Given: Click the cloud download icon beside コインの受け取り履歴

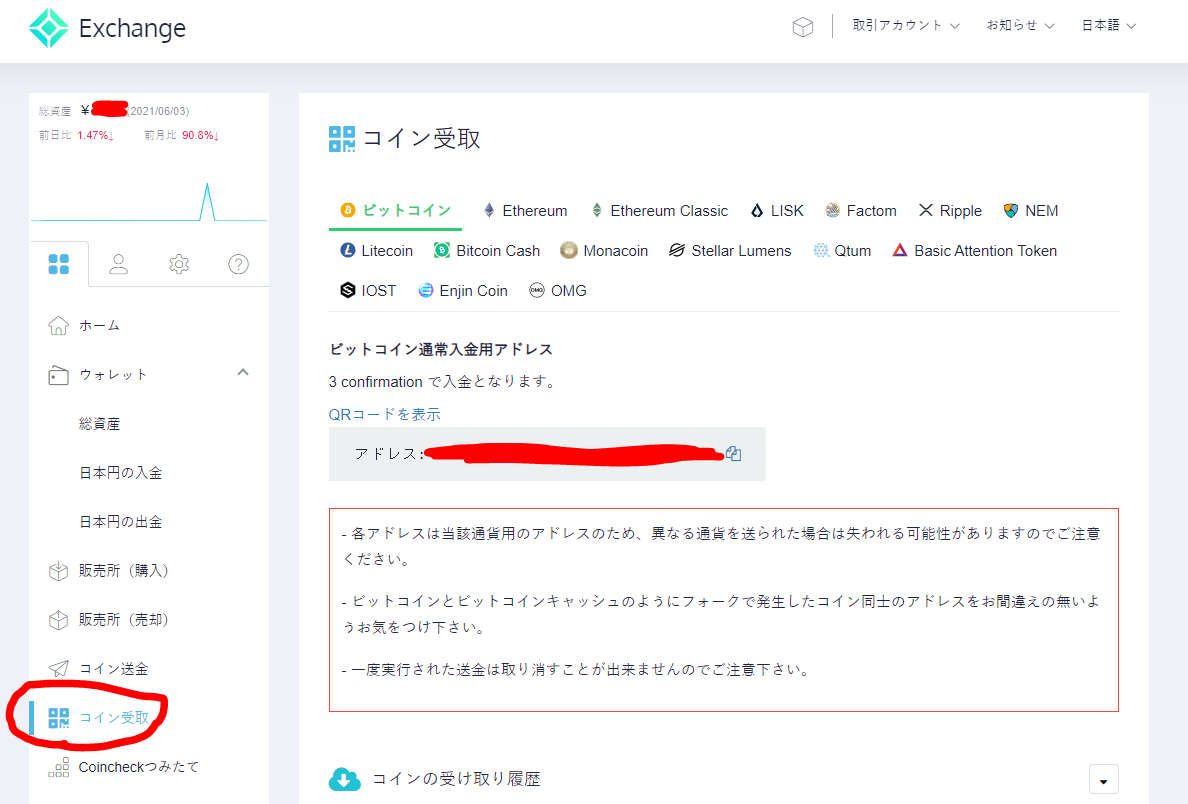Looking at the screenshot, I should coord(345,778).
